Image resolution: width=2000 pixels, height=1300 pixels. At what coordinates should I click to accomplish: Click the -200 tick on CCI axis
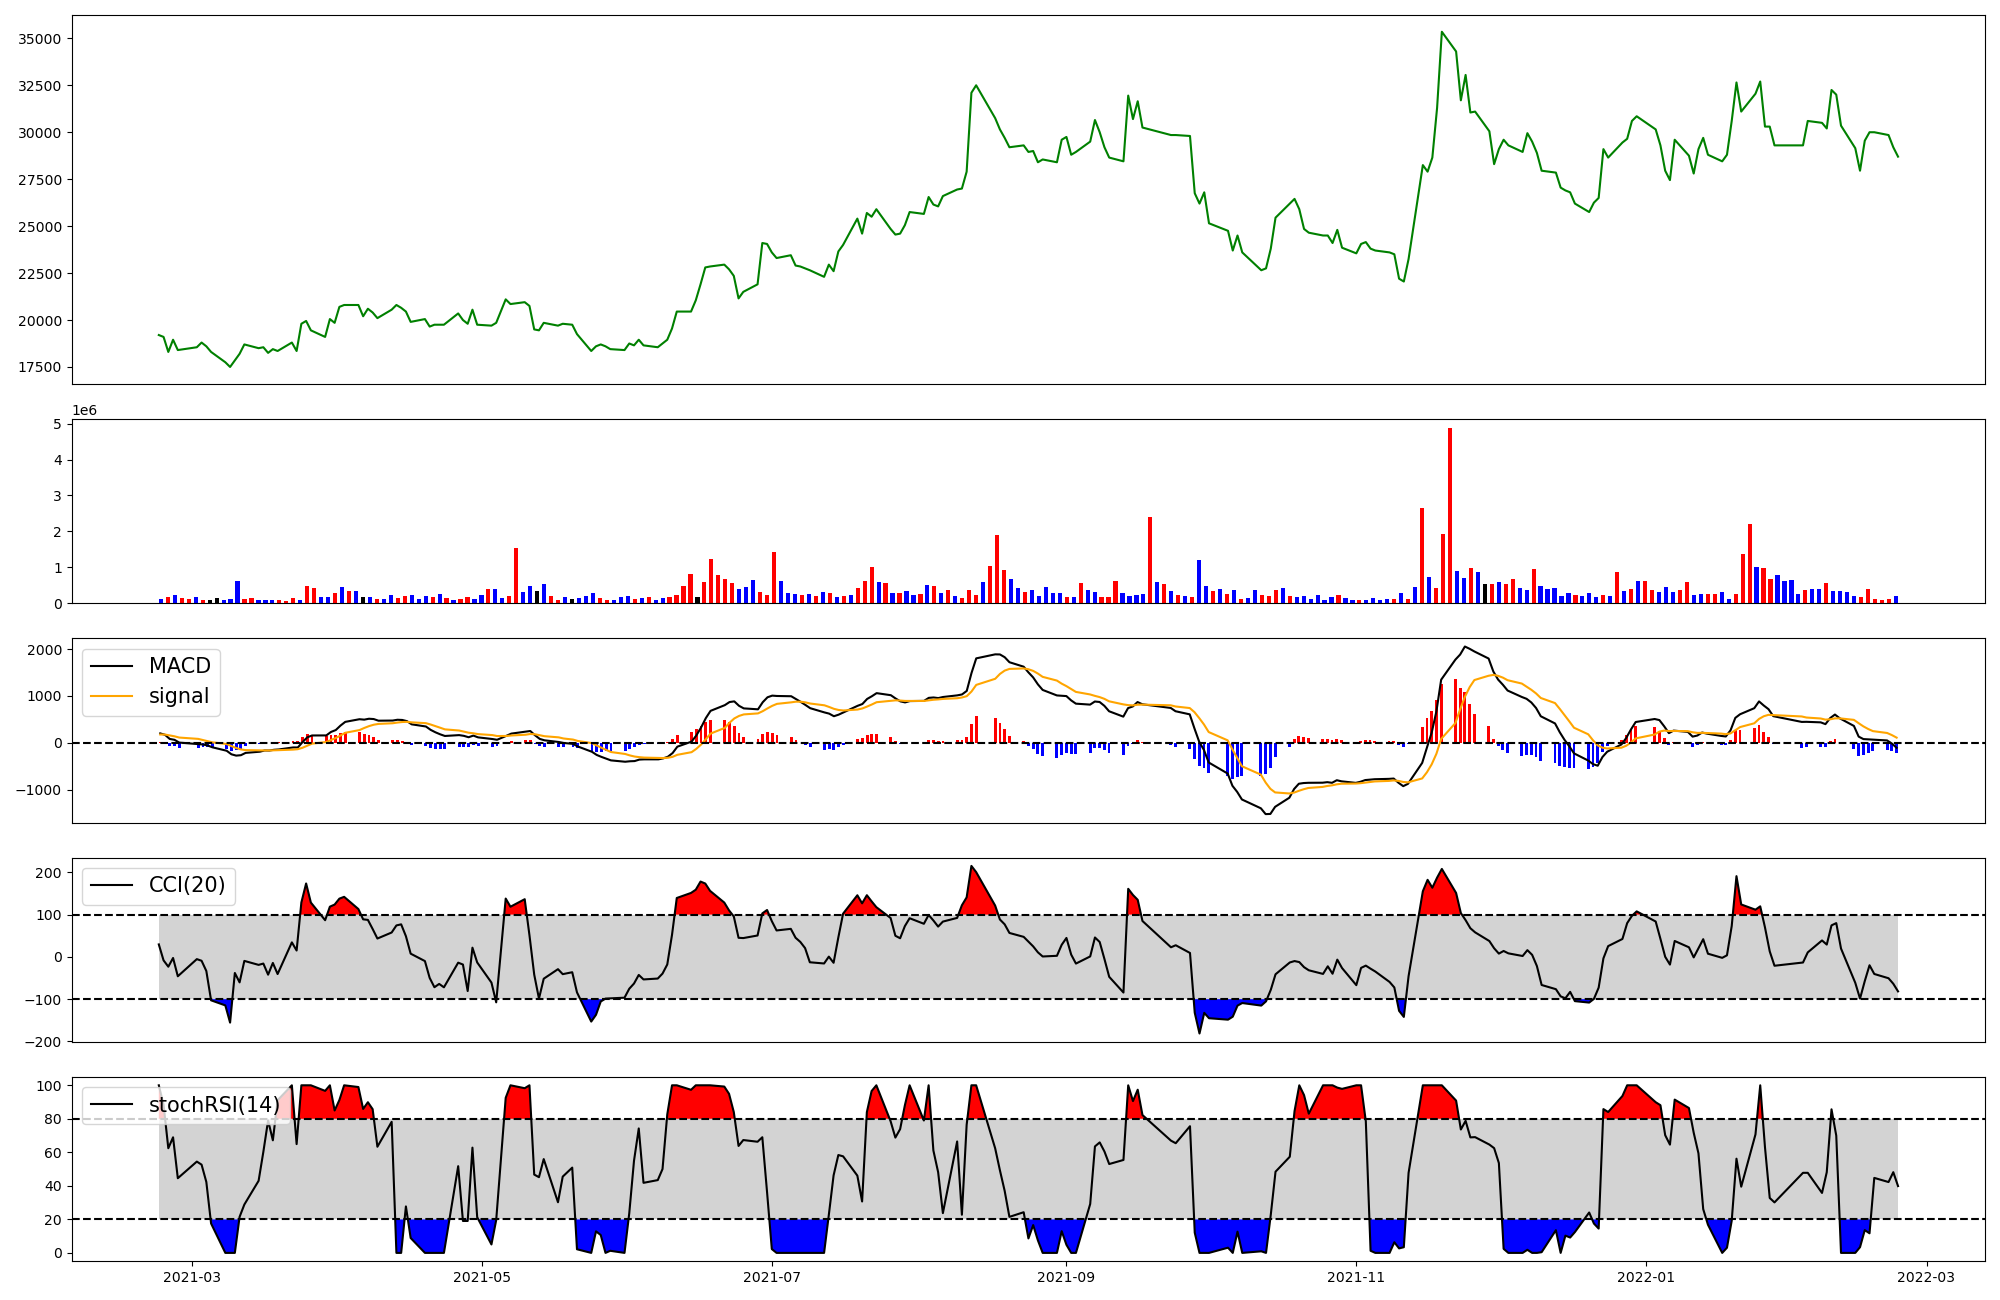44,1041
